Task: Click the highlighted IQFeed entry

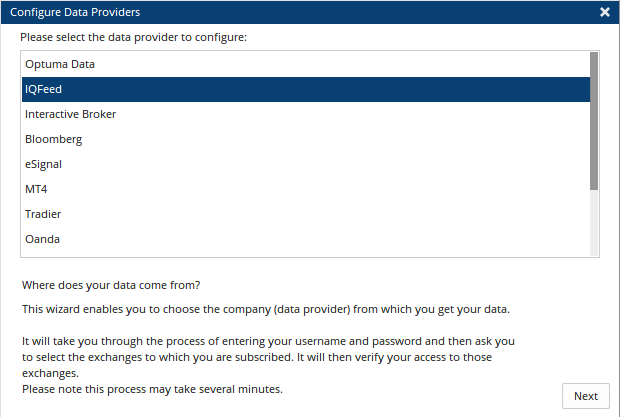Action: 306,89
